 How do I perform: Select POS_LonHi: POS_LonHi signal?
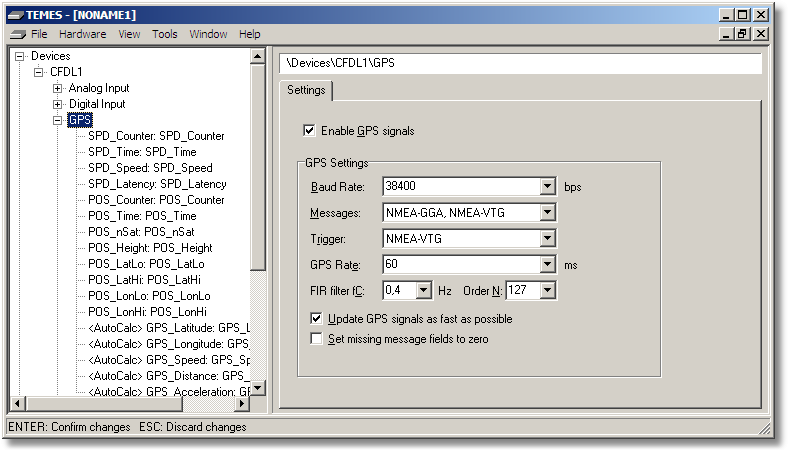[x=147, y=312]
